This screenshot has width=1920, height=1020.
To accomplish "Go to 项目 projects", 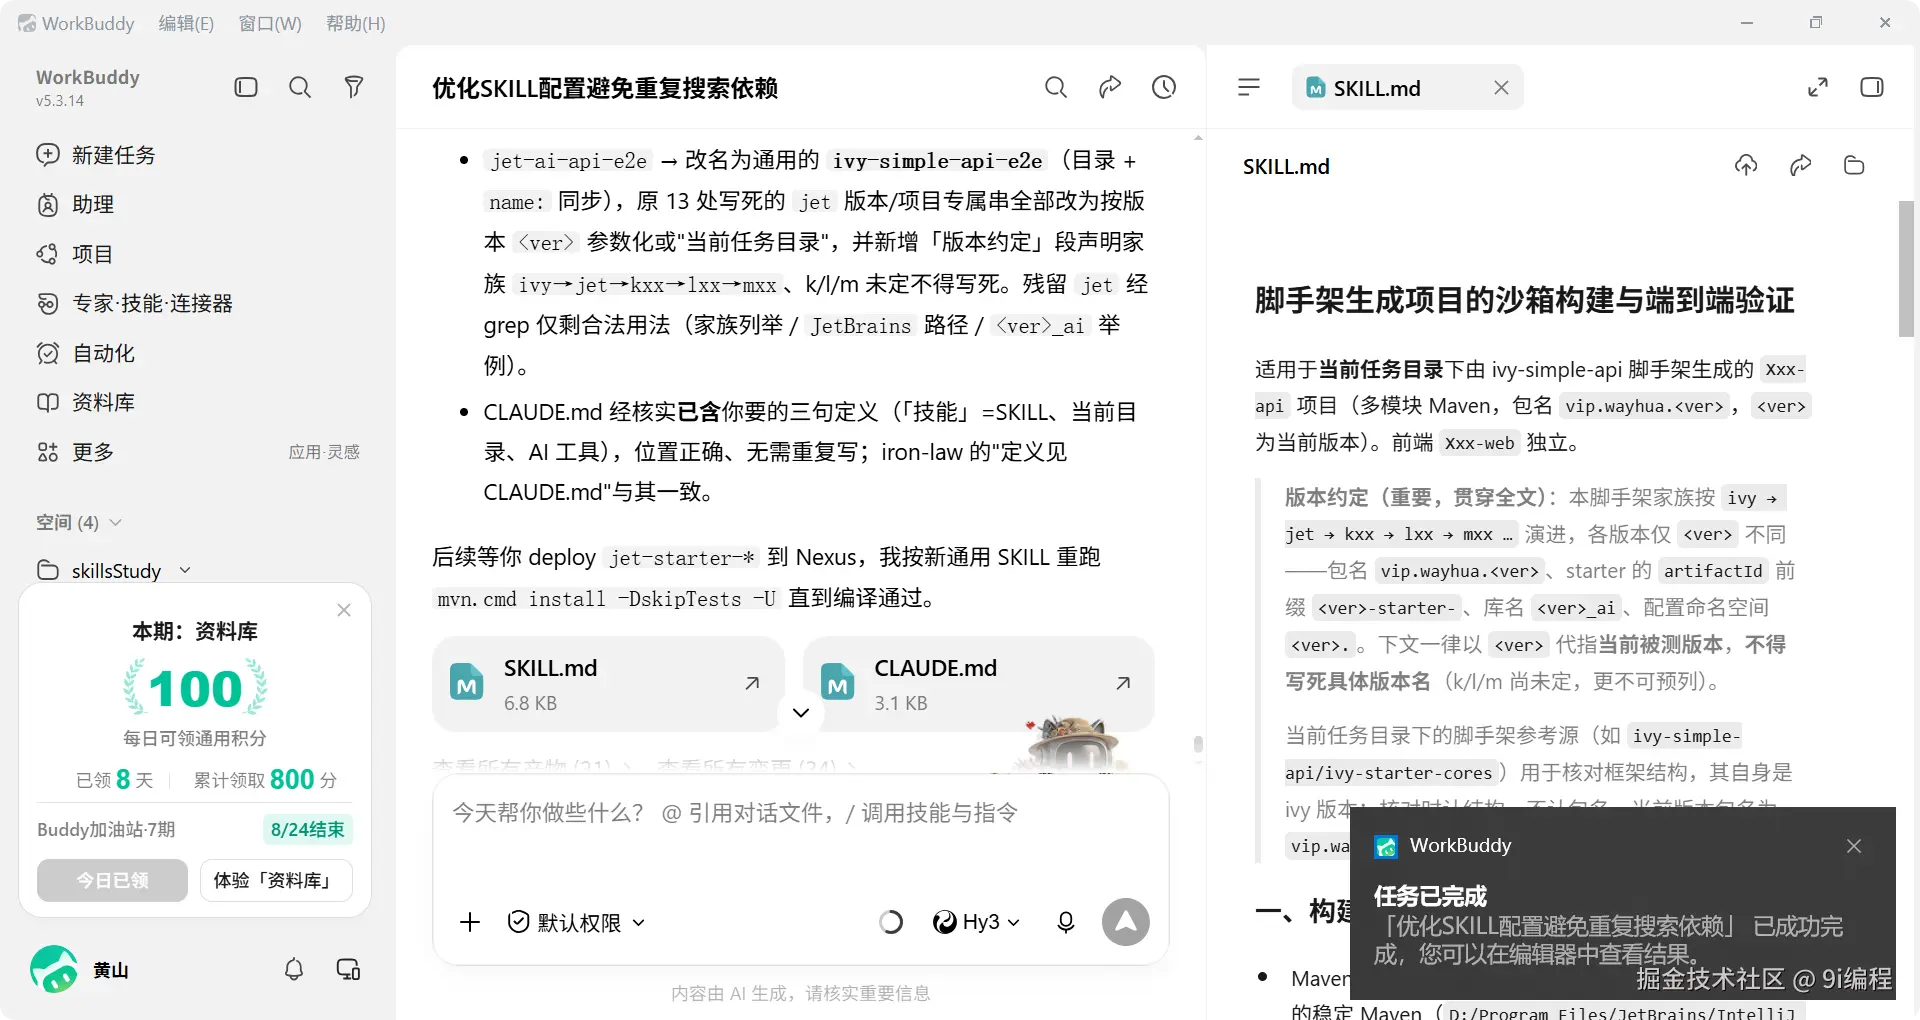I will pyautogui.click(x=75, y=254).
